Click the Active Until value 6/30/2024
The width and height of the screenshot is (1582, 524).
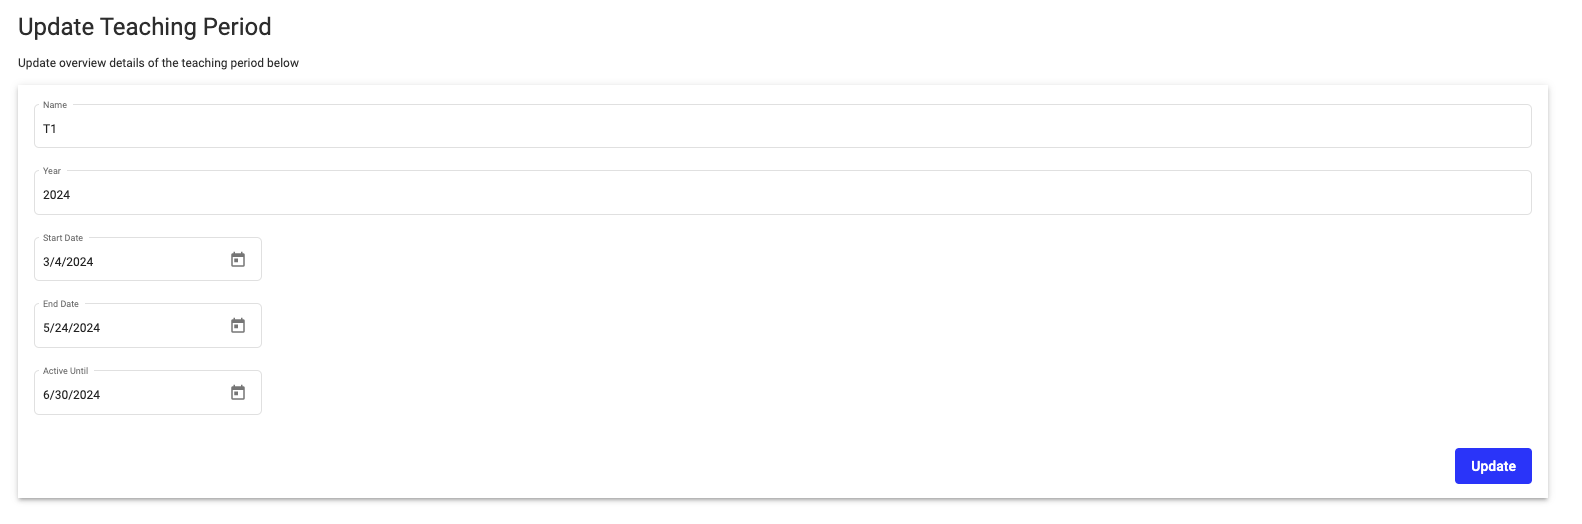[x=72, y=395]
